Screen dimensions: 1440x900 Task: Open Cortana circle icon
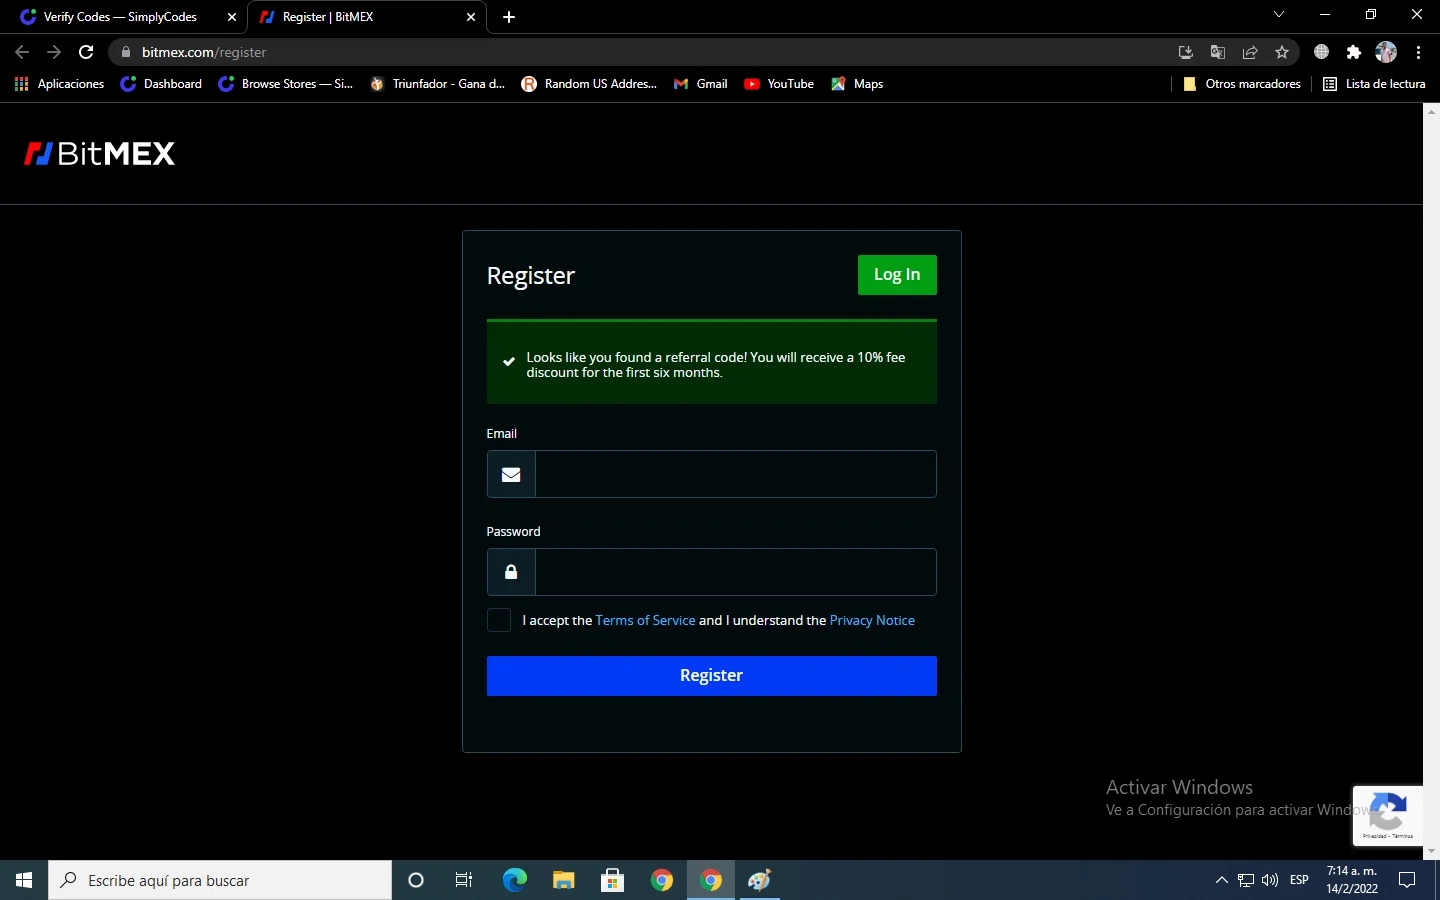coord(416,880)
